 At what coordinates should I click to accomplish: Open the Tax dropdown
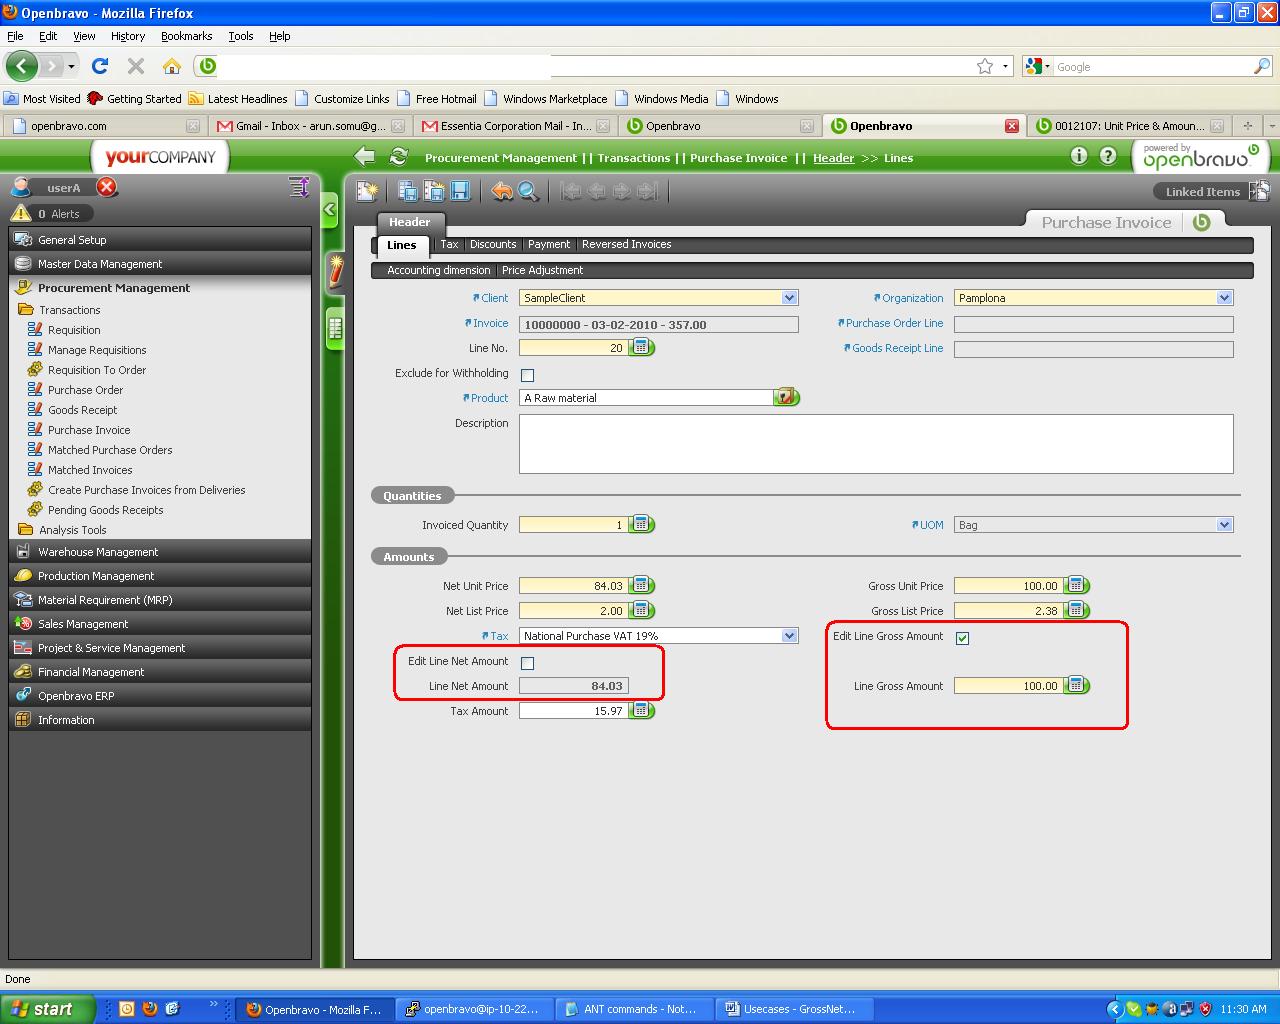[790, 636]
